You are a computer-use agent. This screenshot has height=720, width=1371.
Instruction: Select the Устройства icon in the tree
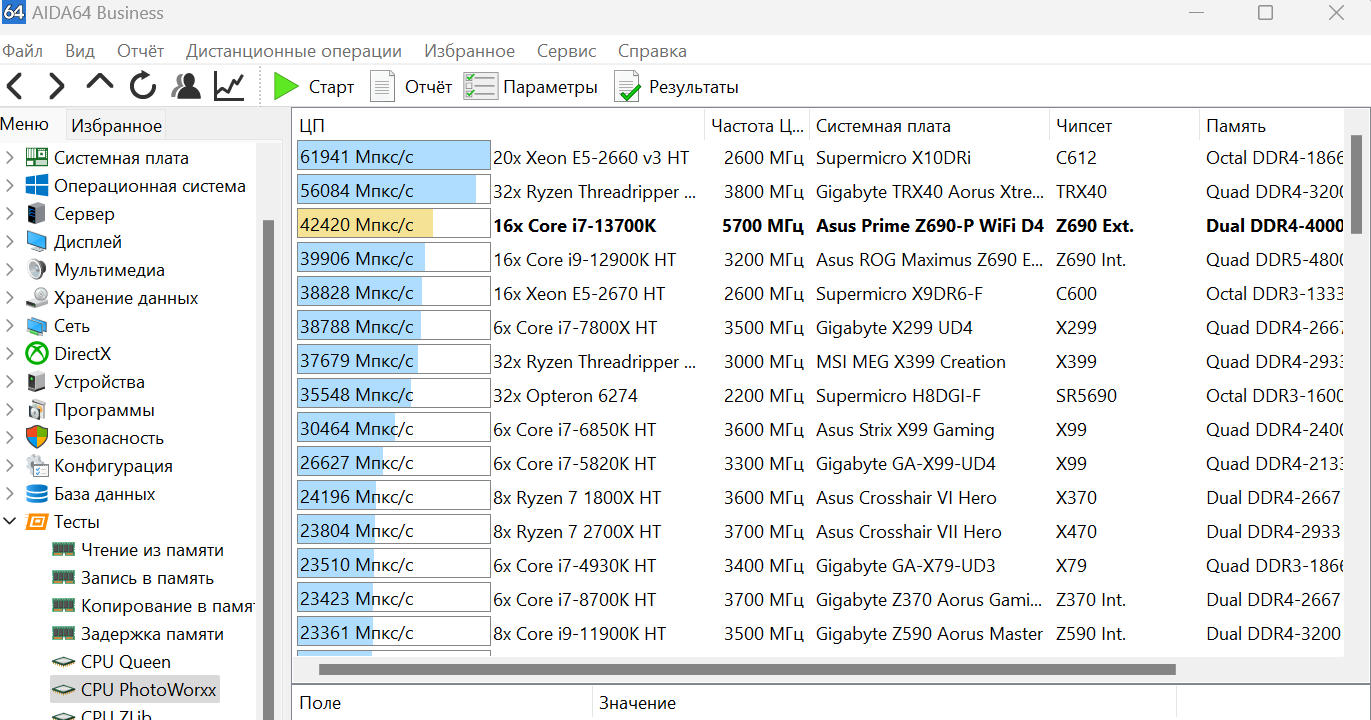37,381
